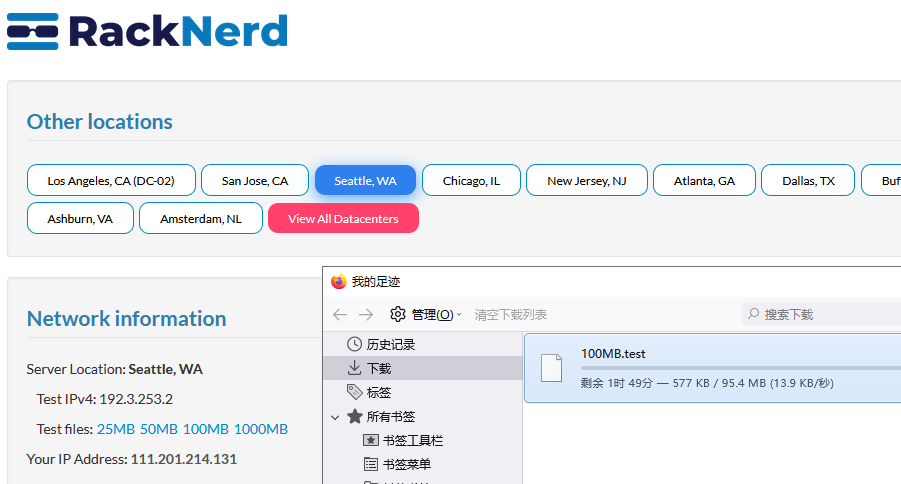Select New Jersey, NJ location
This screenshot has height=484, width=901.
[x=587, y=180]
